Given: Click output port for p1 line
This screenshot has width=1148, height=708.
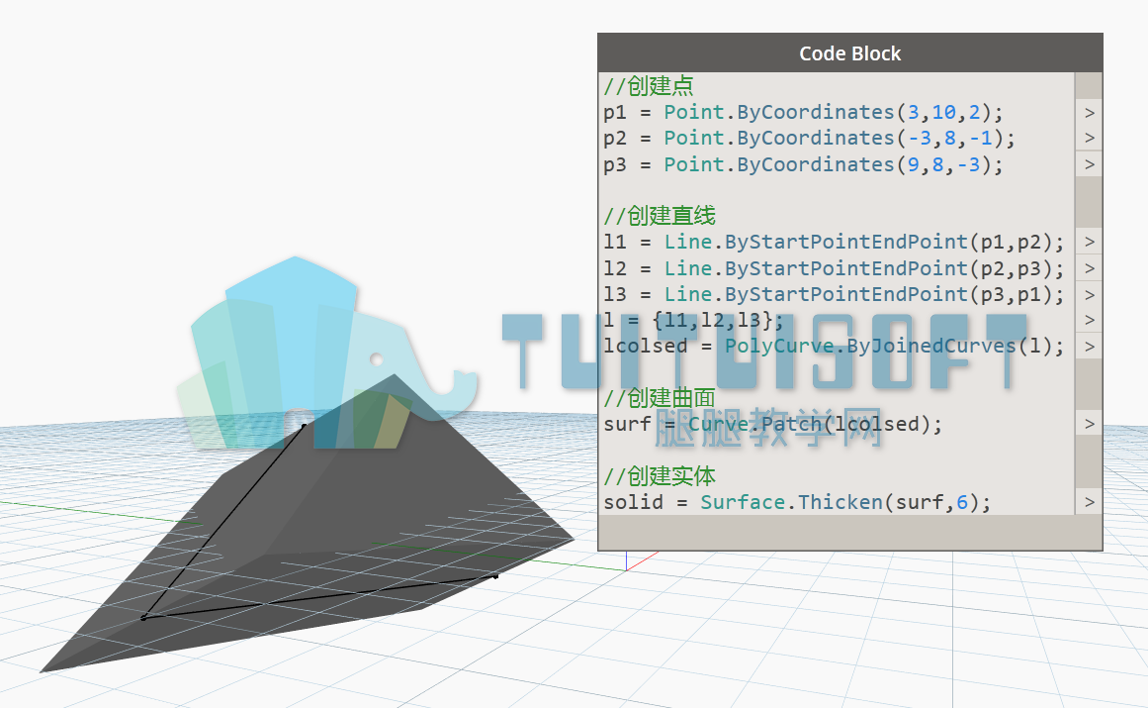Looking at the screenshot, I should (1089, 112).
